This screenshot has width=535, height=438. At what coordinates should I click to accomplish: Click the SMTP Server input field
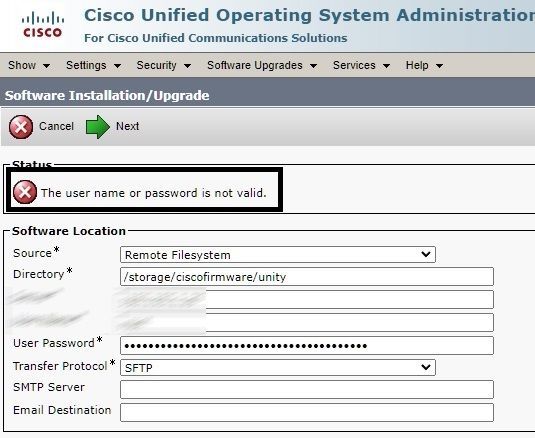307,390
